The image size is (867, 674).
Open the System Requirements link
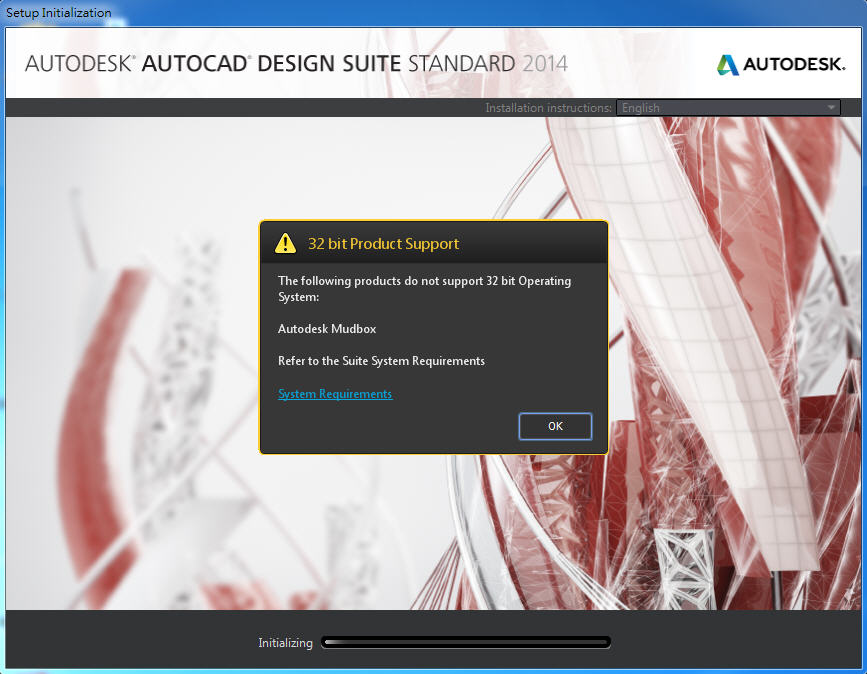(x=335, y=394)
